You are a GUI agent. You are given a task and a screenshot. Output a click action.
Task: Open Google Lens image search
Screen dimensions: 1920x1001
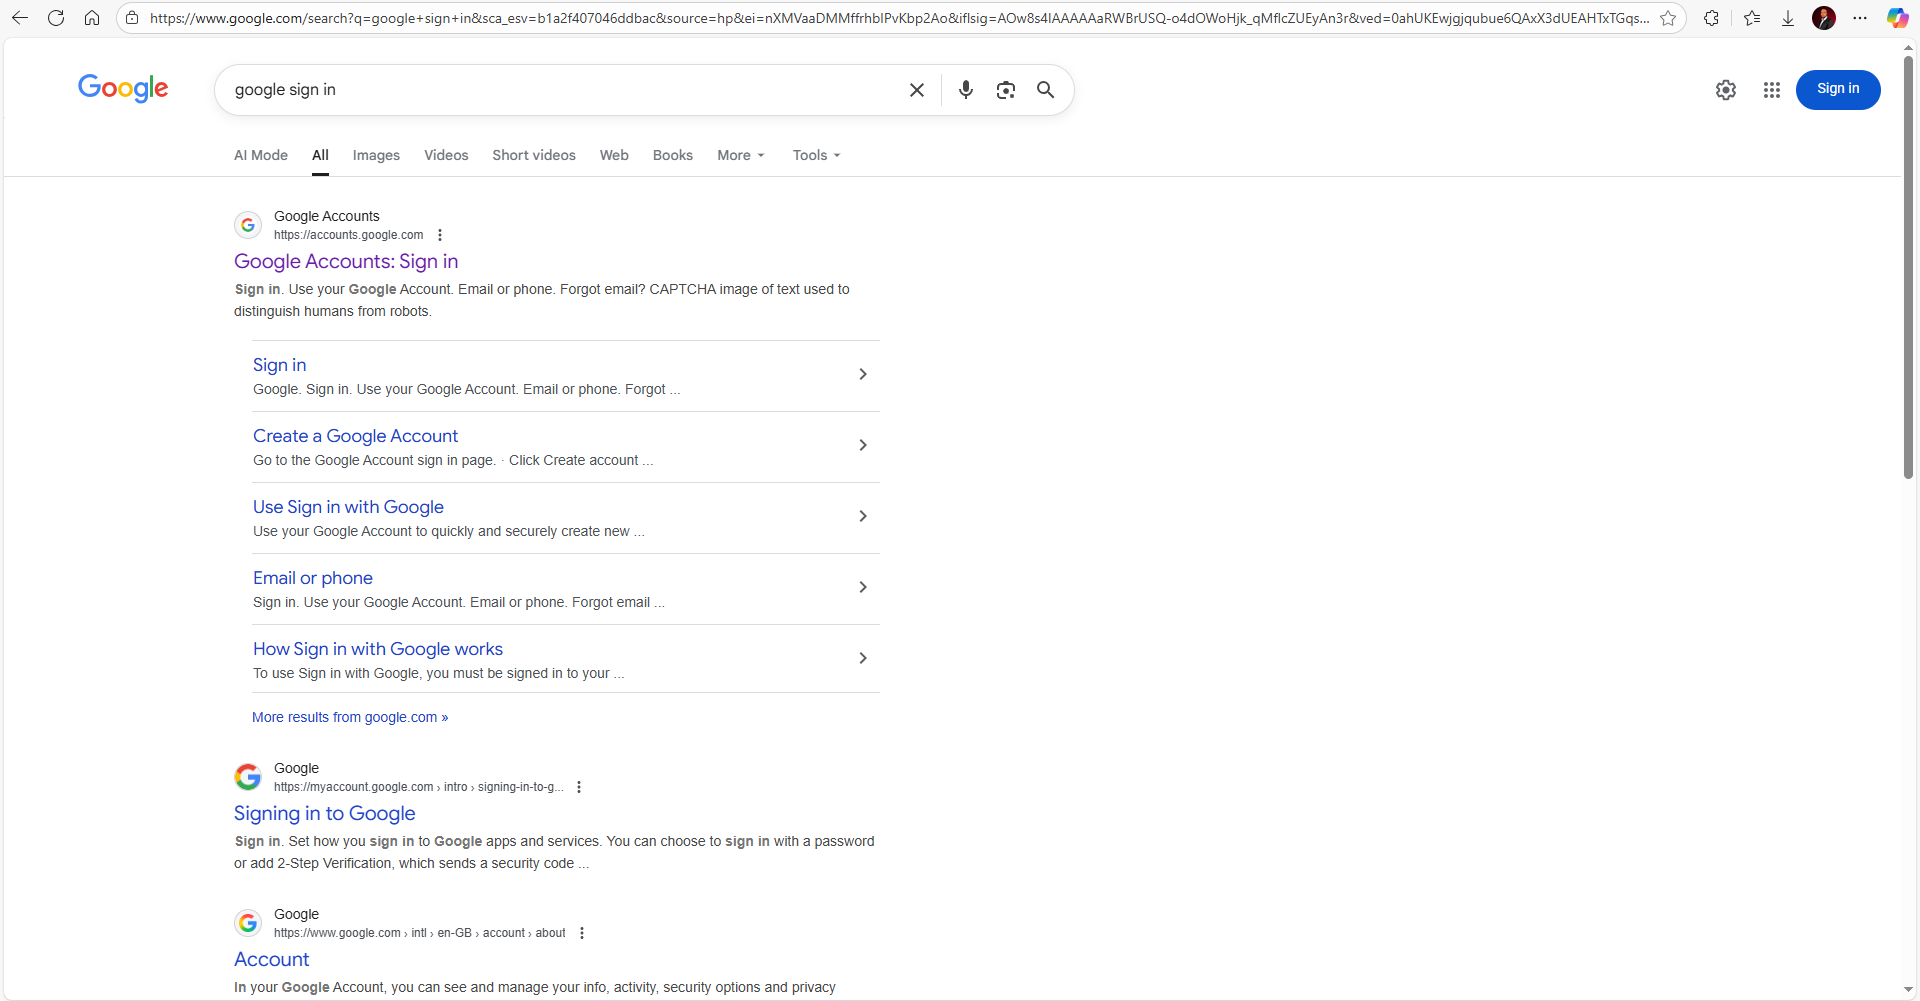click(1005, 90)
